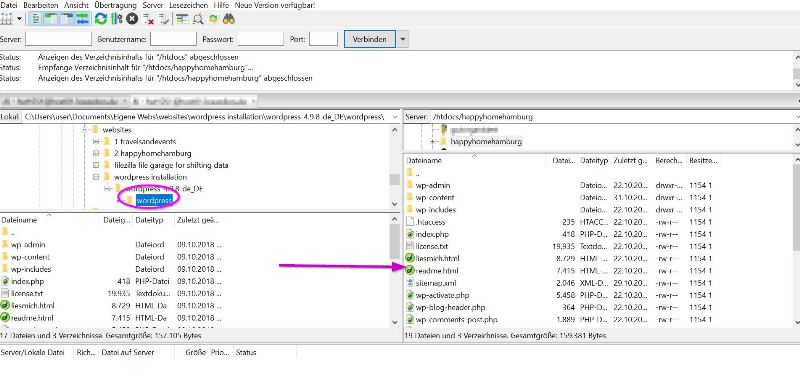Search files with the binoculars icon
800x383 pixels.
click(x=228, y=19)
